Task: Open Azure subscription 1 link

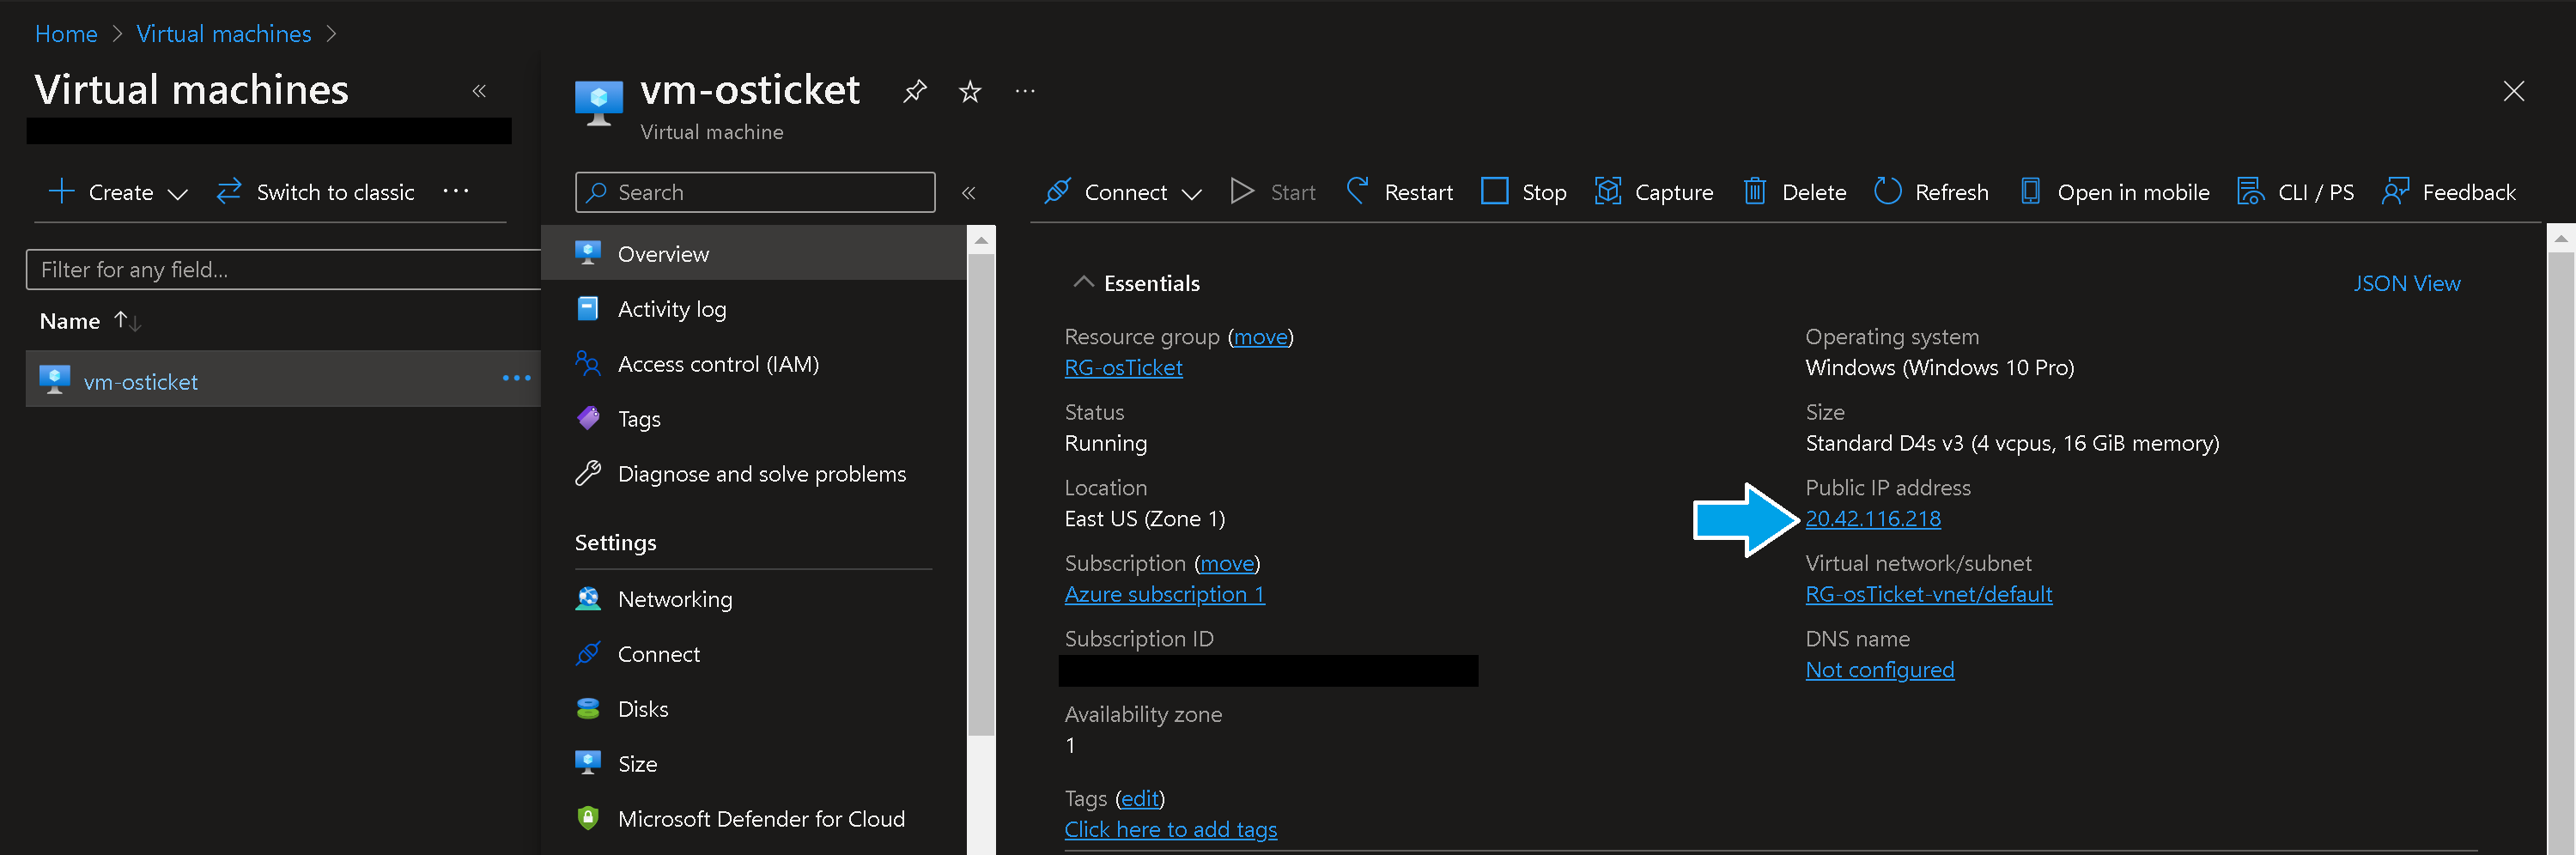Action: (x=1164, y=595)
